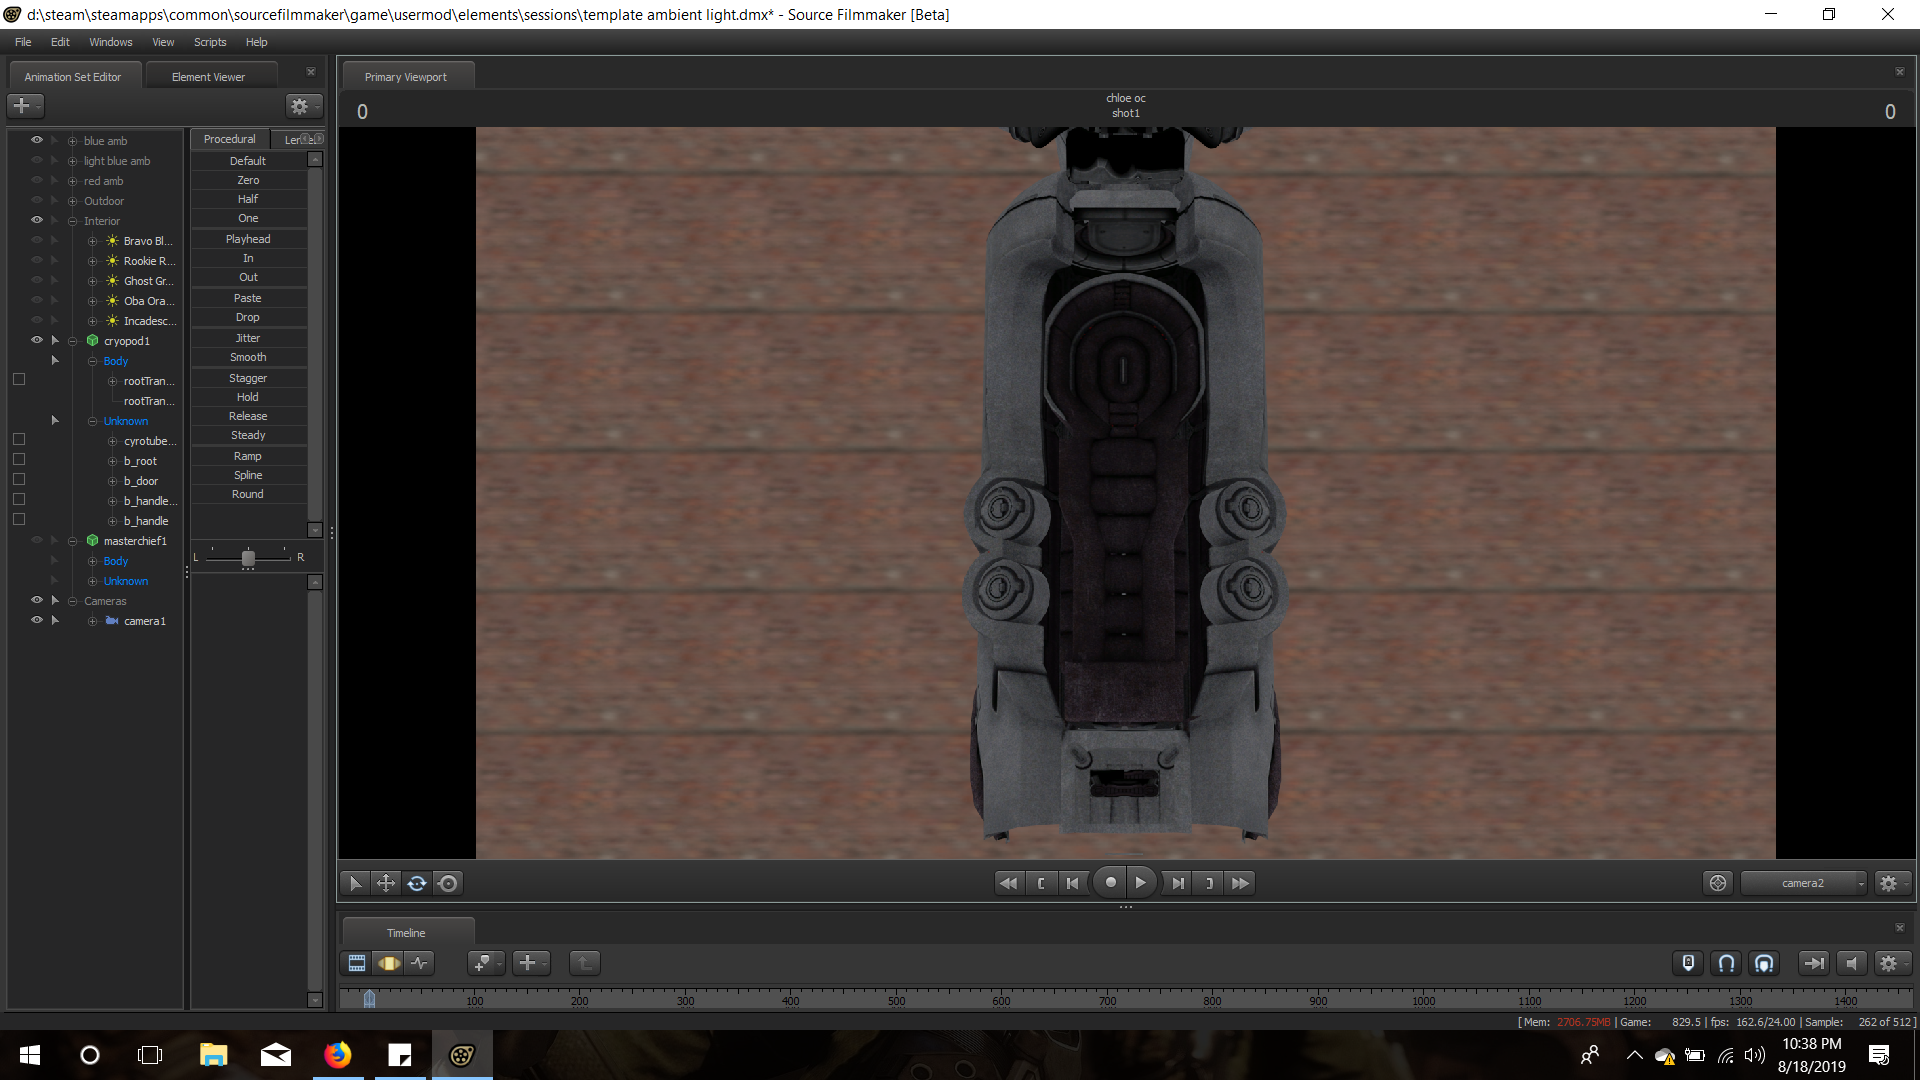The width and height of the screenshot is (1920, 1080).
Task: Apply the Smooth procedural preset
Action: 248,357
